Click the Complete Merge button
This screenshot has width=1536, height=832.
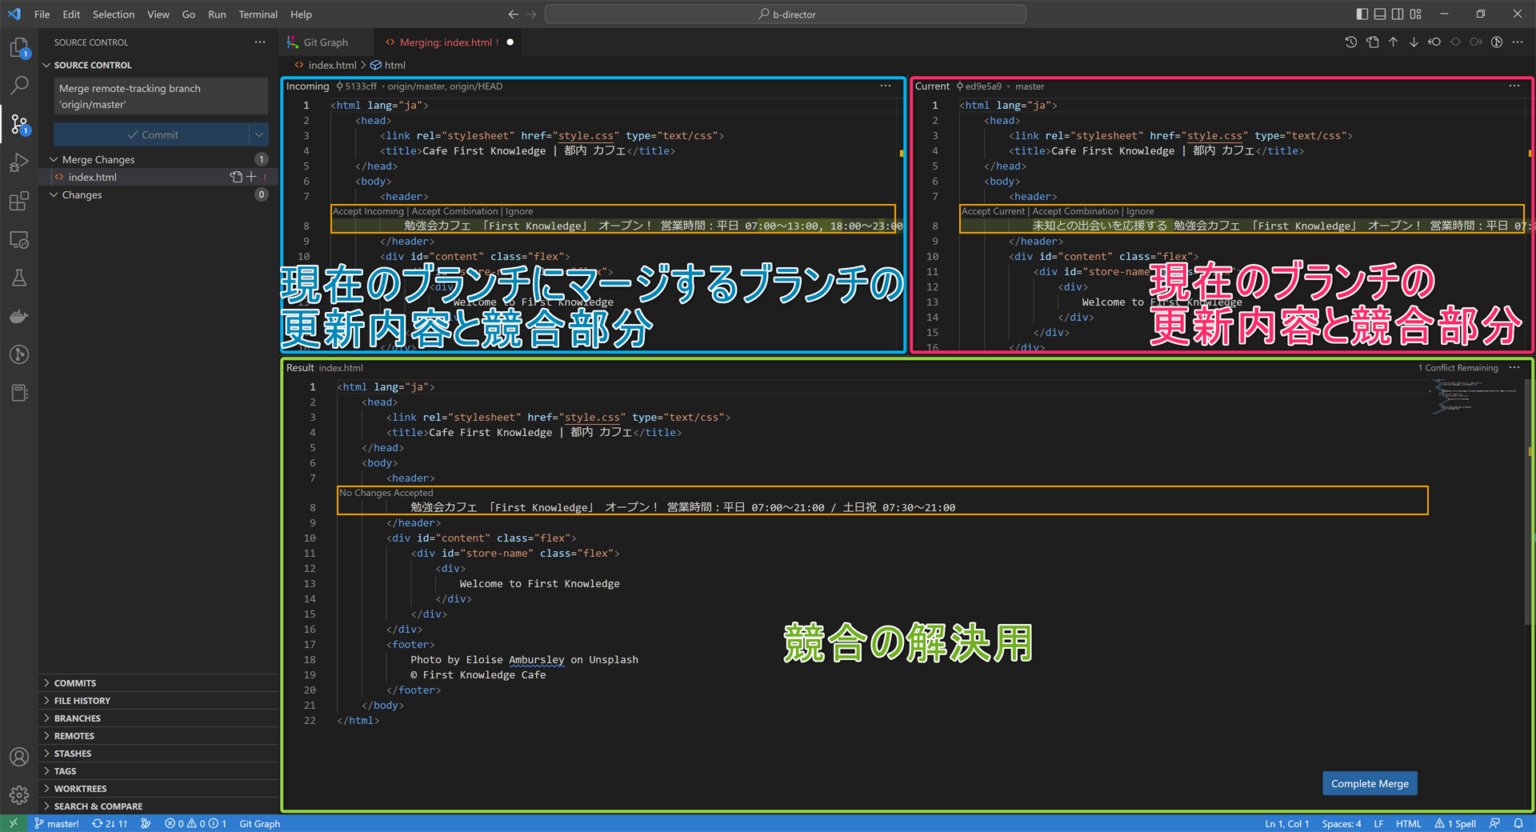point(1370,784)
